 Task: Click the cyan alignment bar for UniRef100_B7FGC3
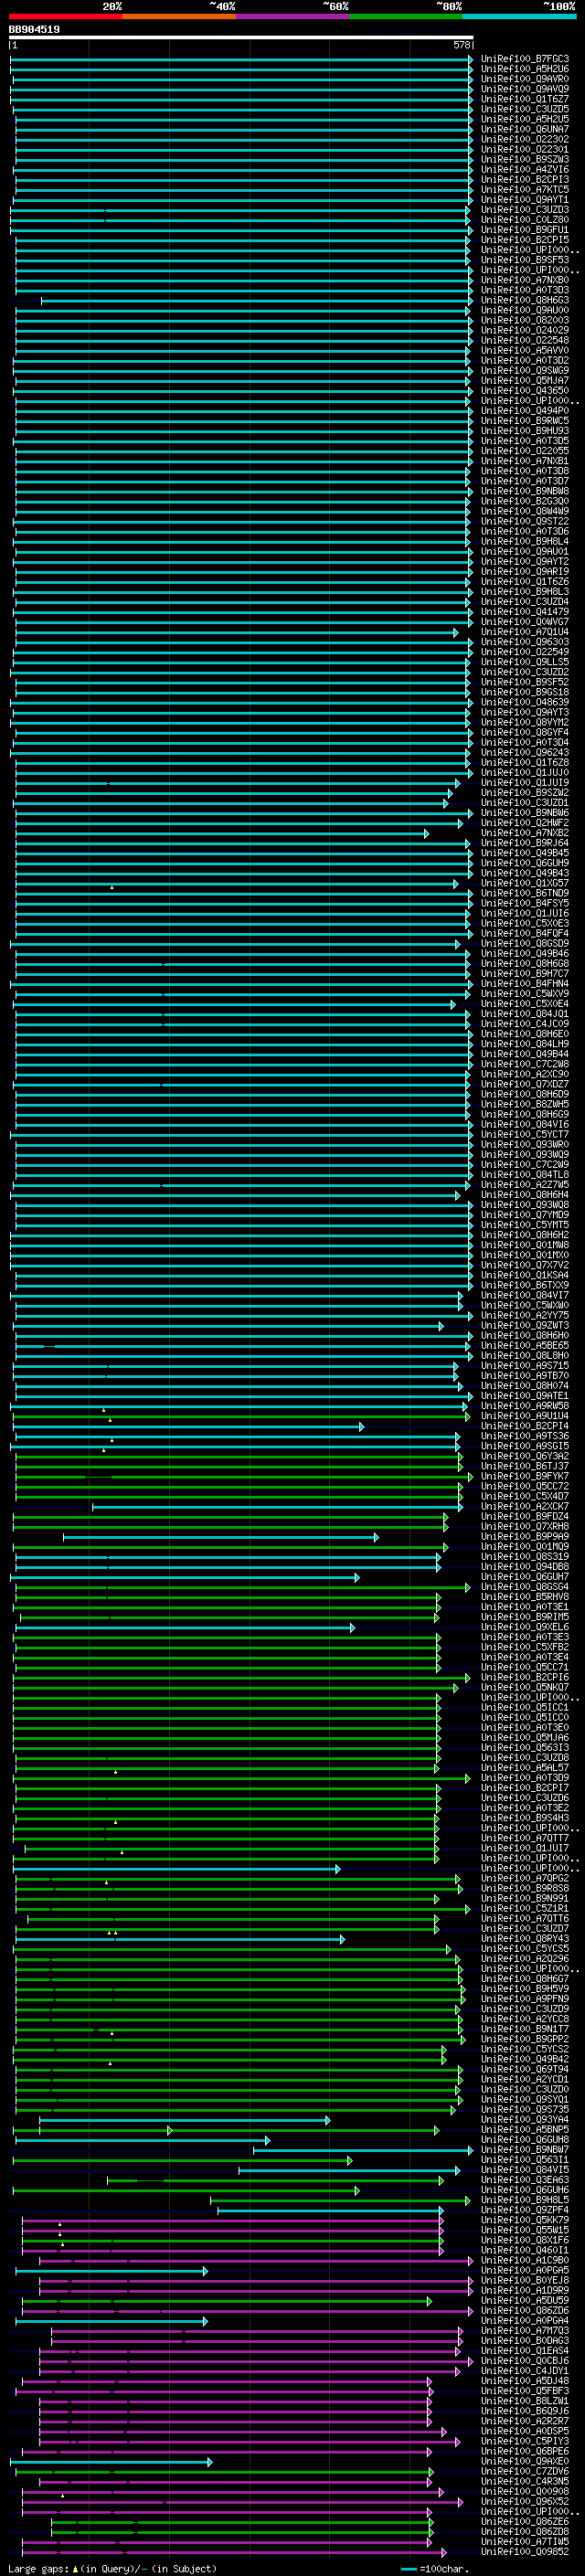point(241,59)
